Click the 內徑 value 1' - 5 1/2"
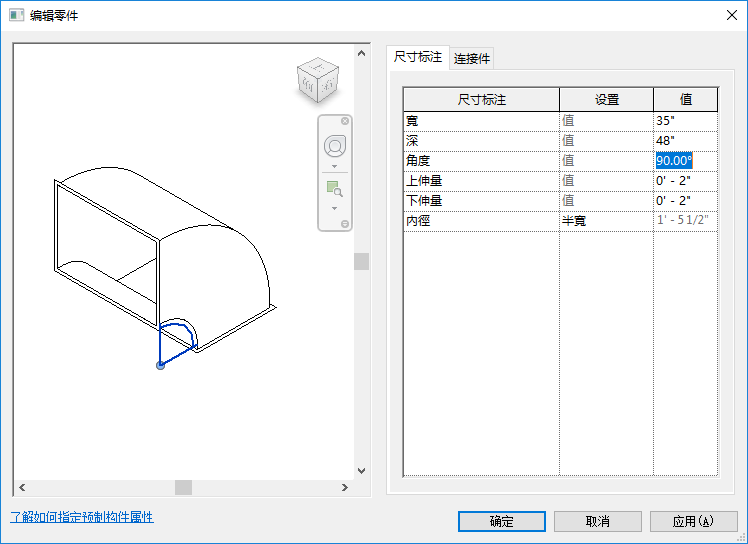748x544 pixels. point(685,221)
